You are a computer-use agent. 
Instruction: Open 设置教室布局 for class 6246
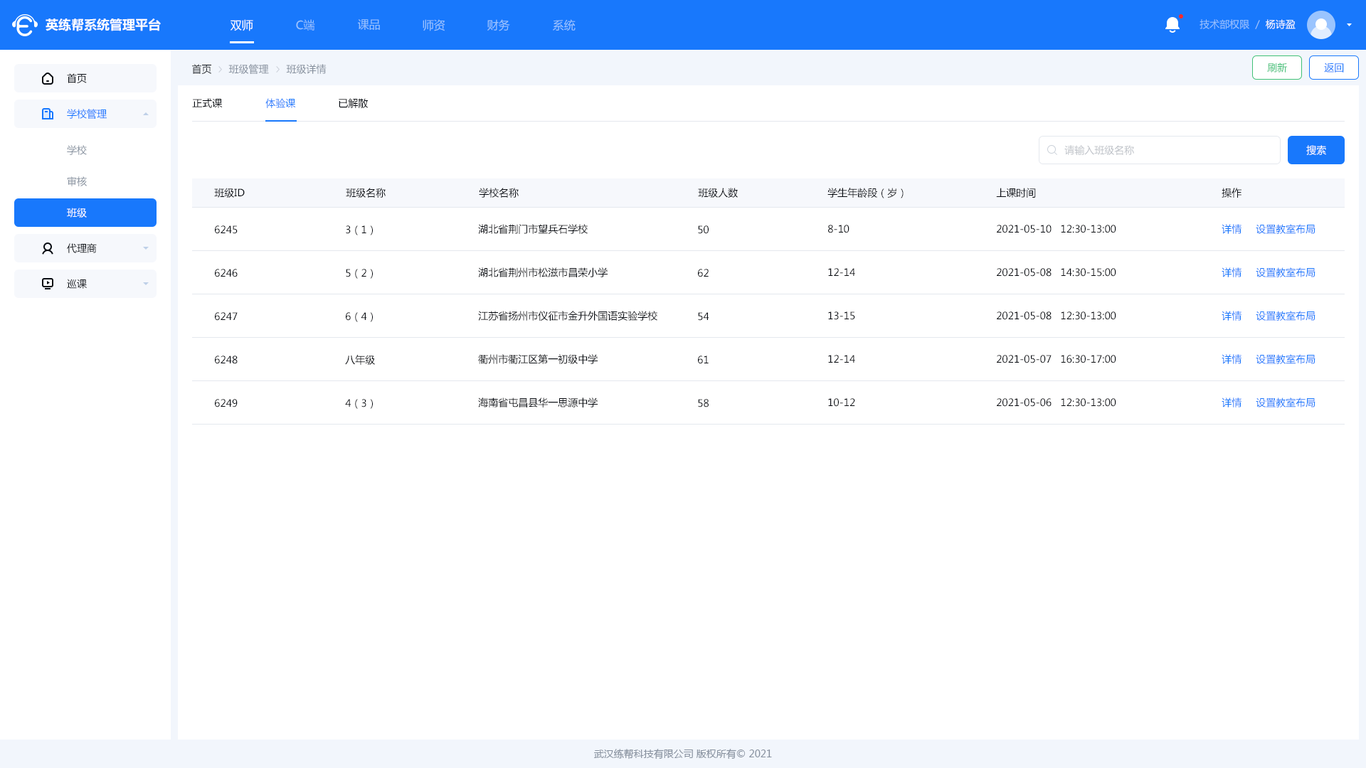pyautogui.click(x=1286, y=273)
